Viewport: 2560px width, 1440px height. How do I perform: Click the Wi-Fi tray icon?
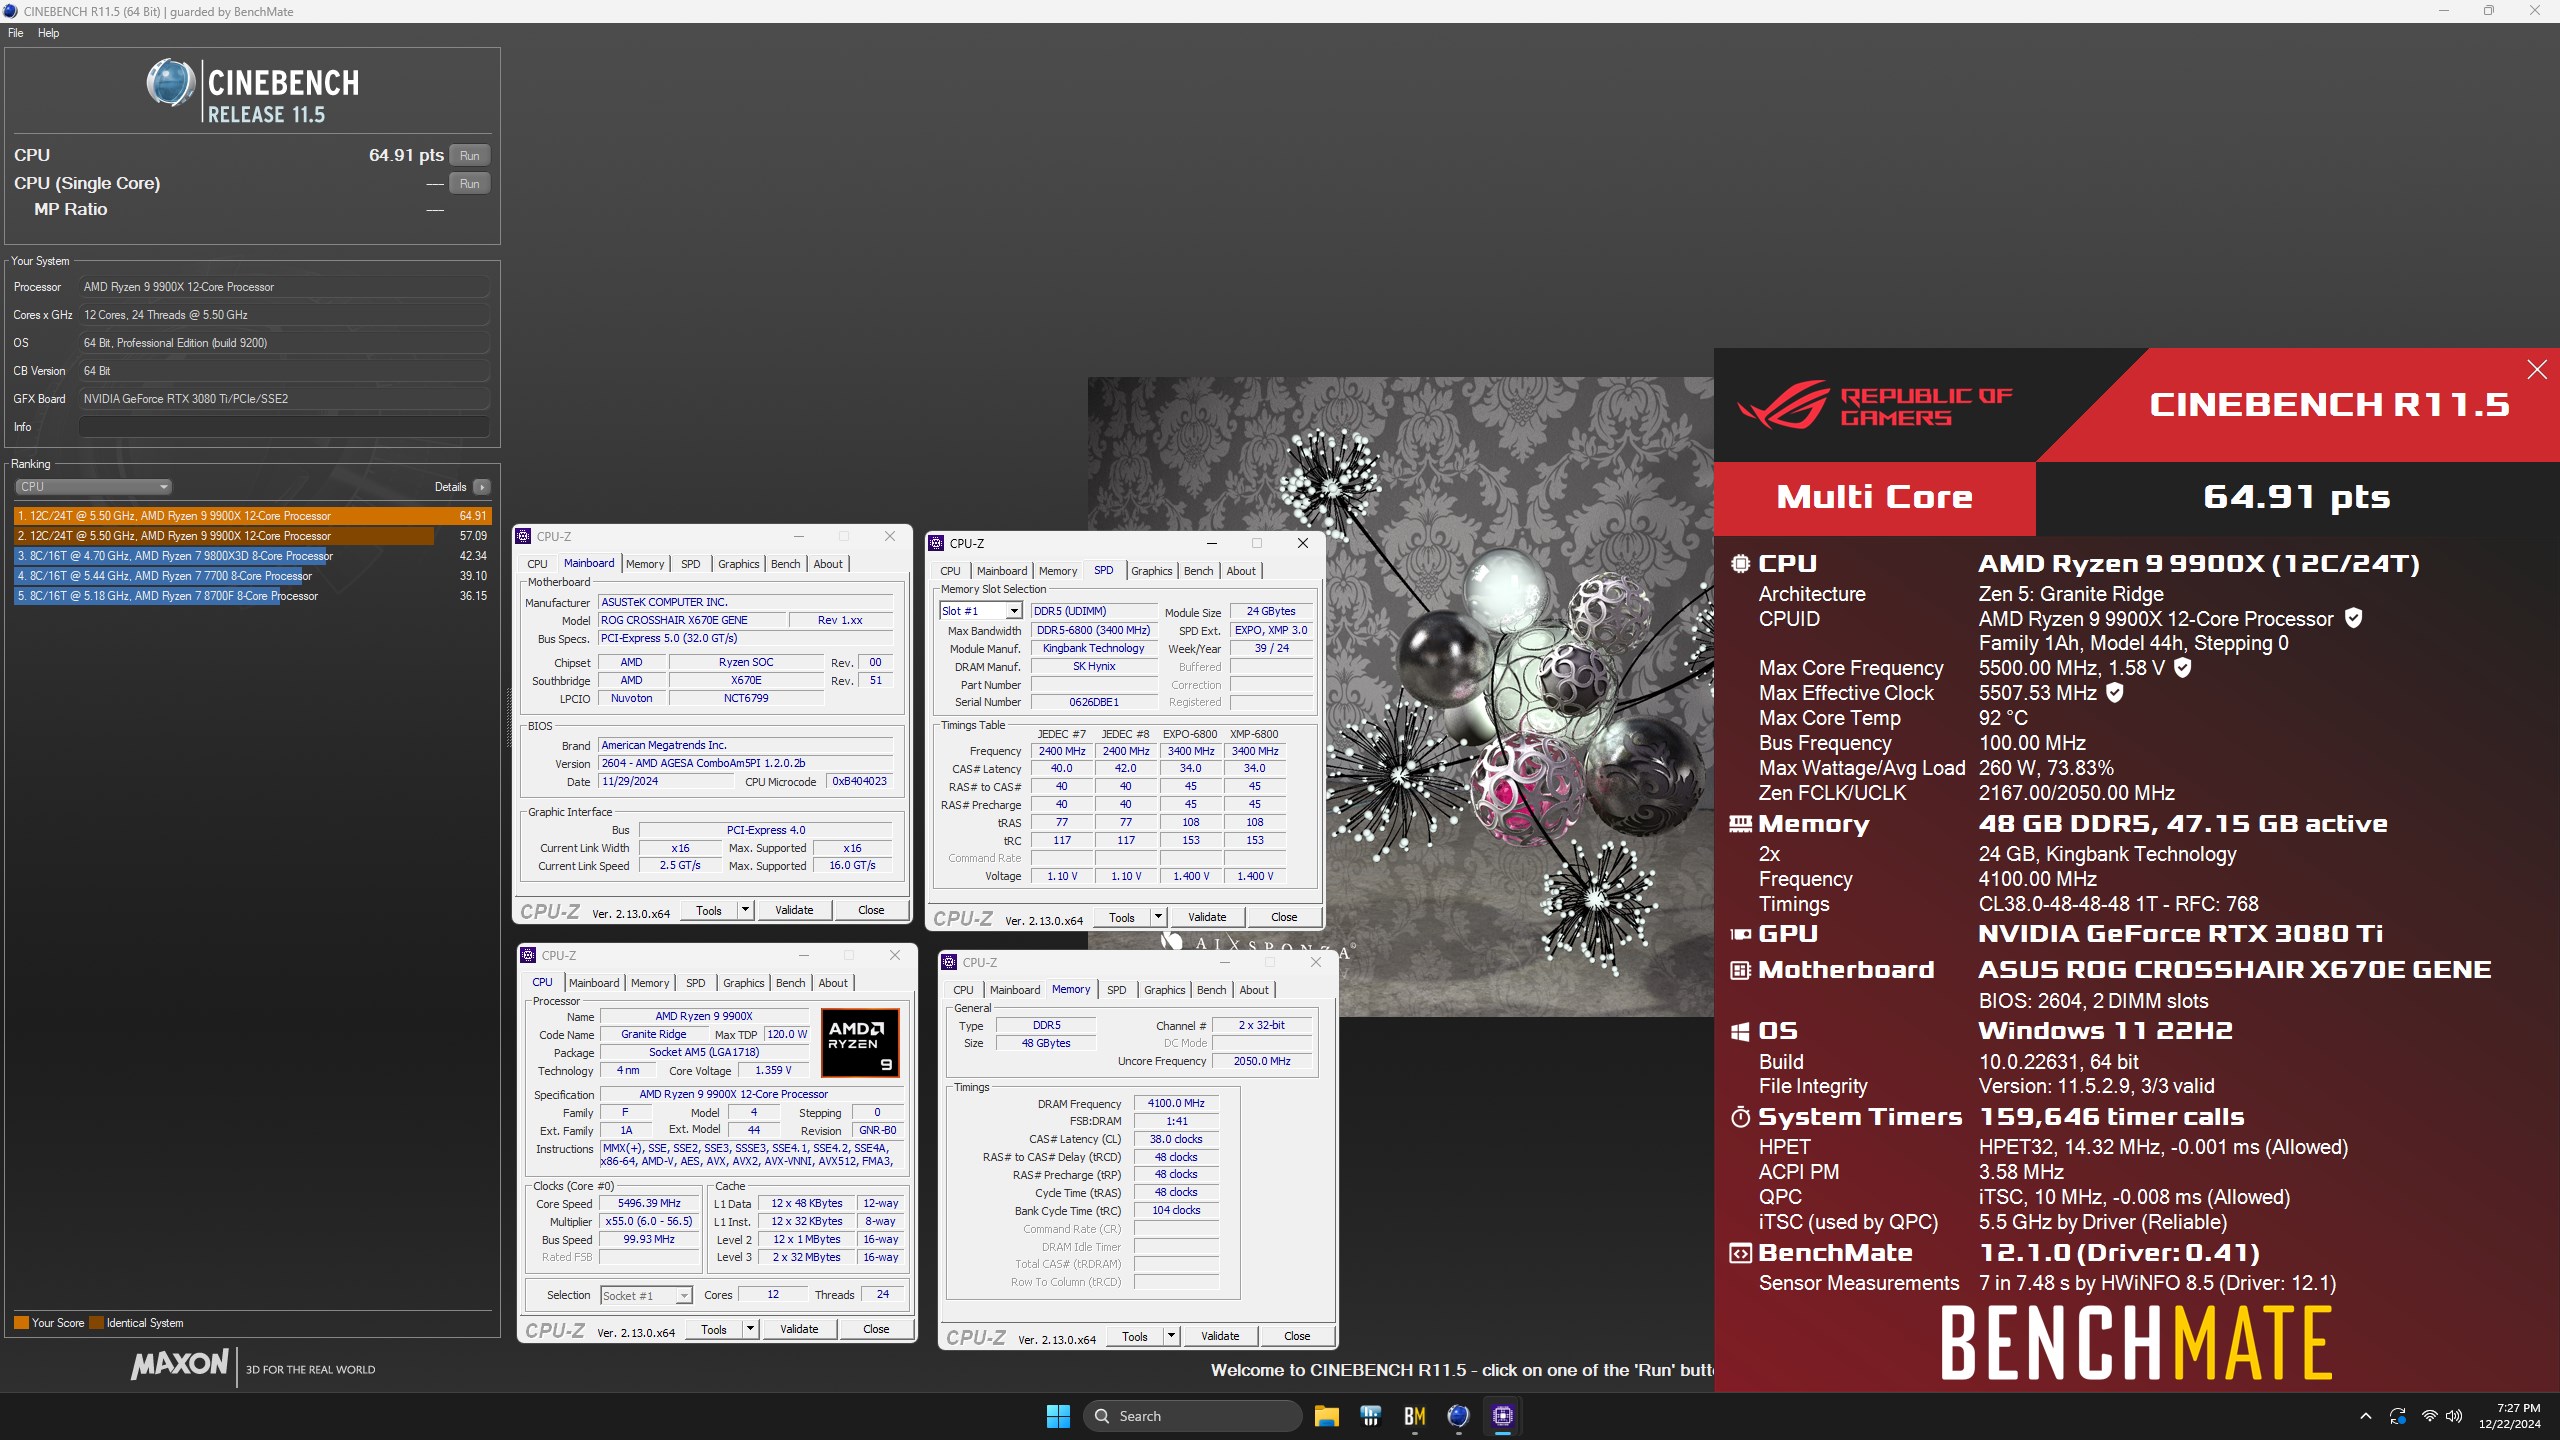[x=2429, y=1416]
